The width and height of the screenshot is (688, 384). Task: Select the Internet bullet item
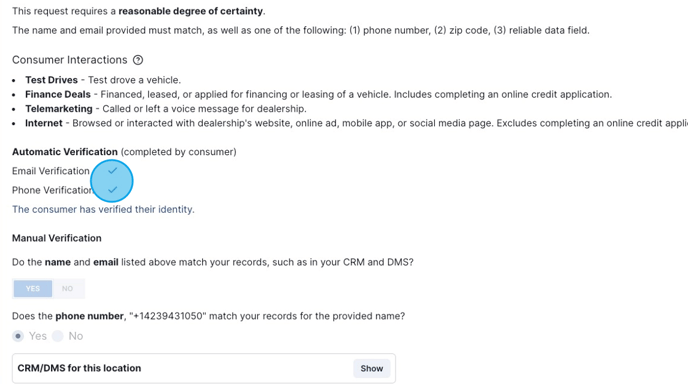356,123
